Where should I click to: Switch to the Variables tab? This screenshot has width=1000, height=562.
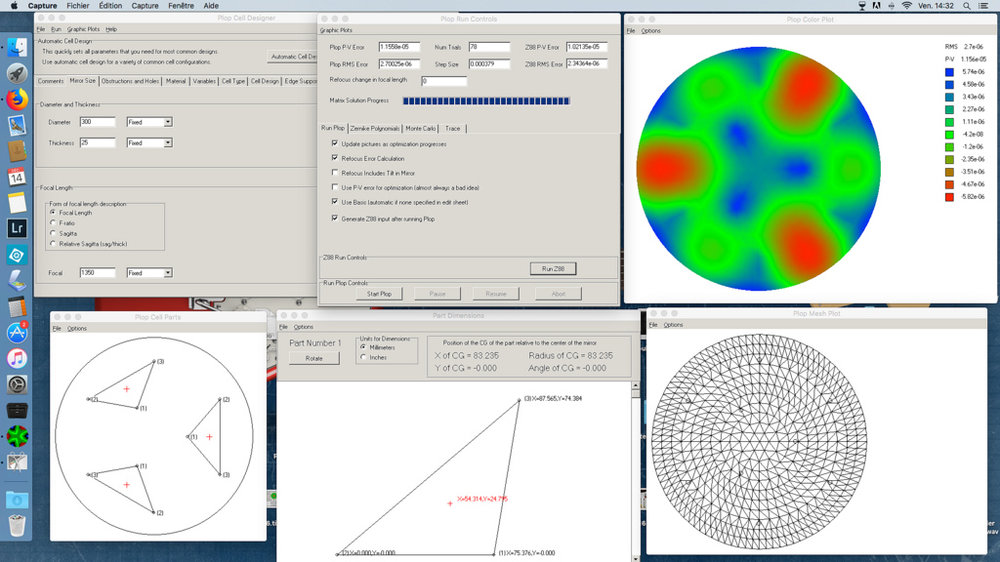[204, 81]
